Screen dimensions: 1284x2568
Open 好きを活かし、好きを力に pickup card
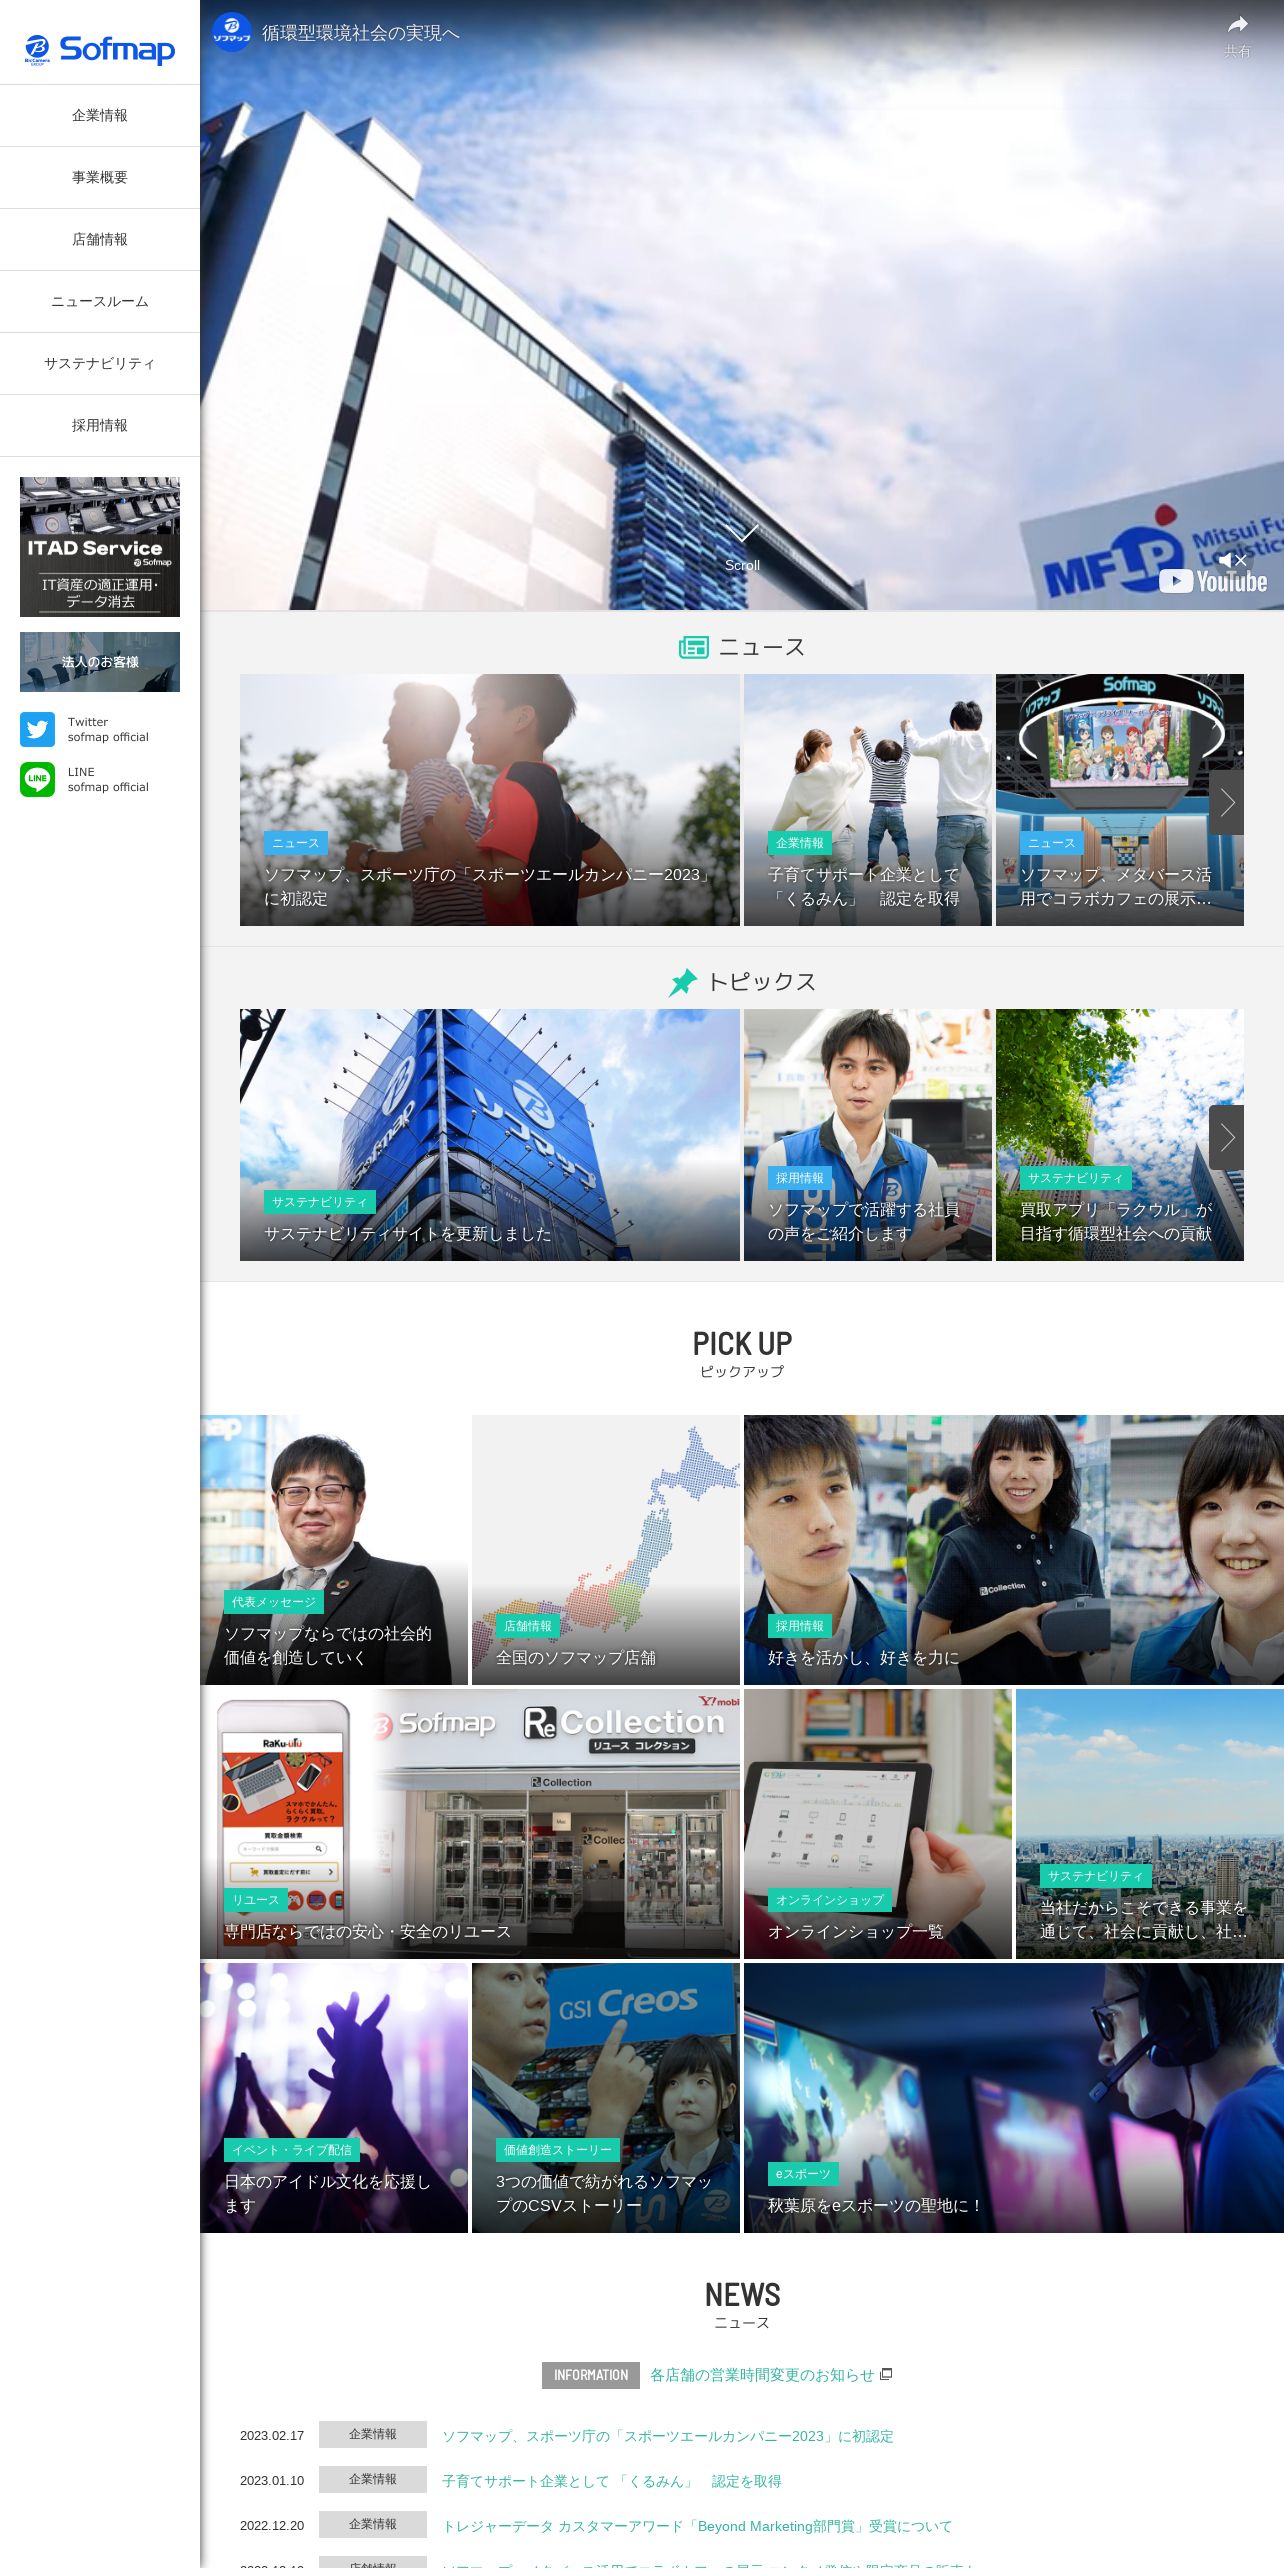1014,1550
